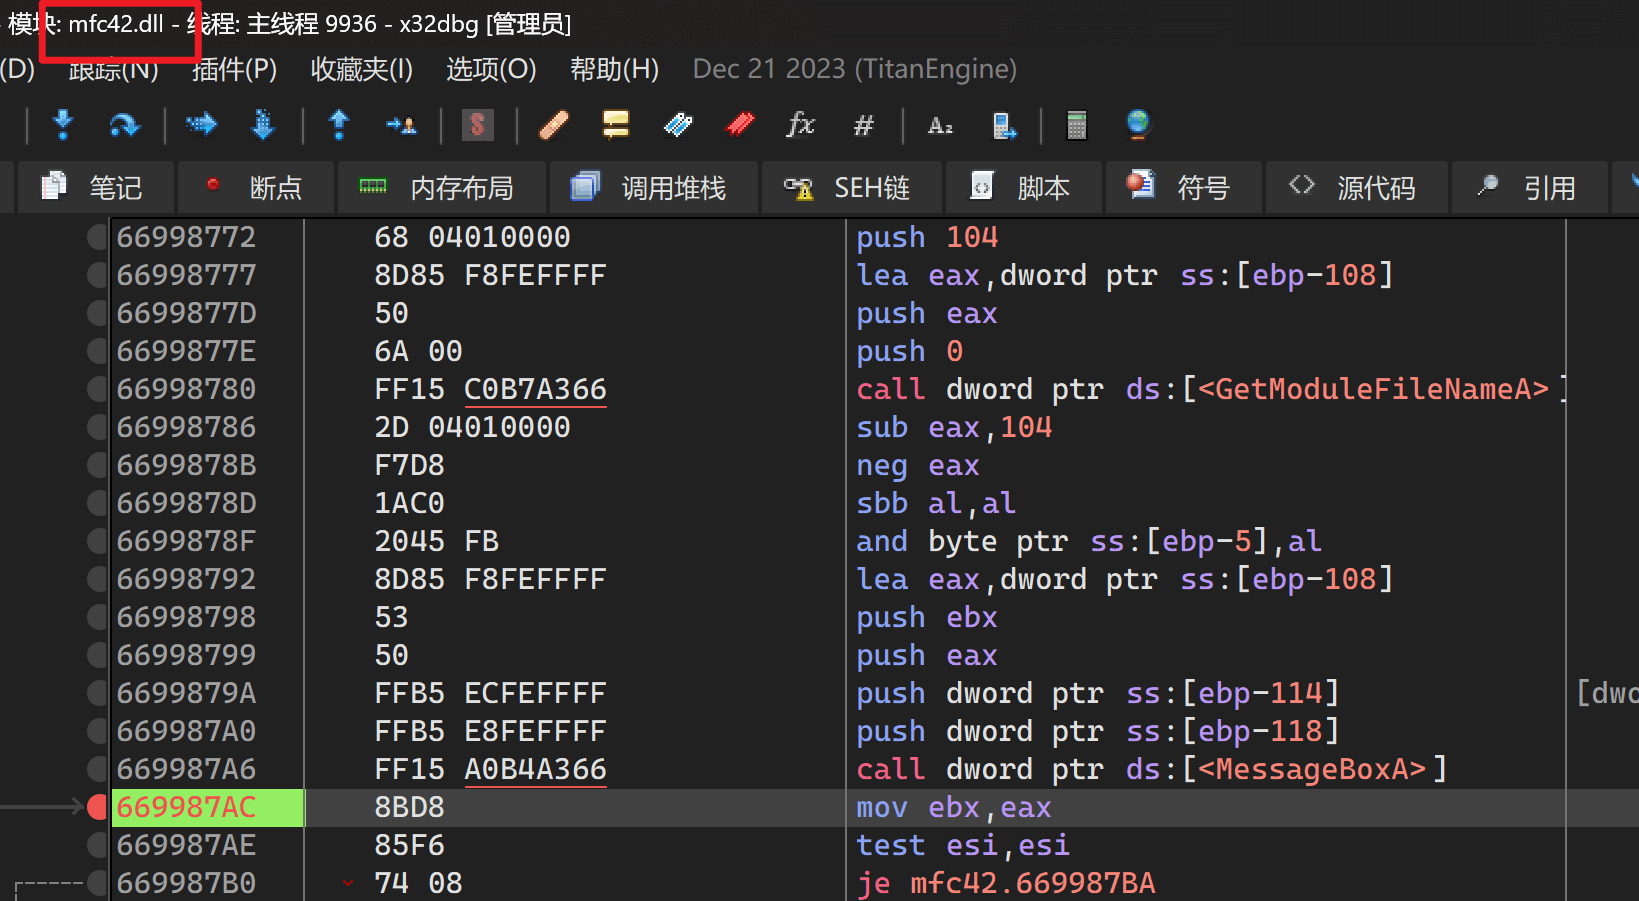Show the Functions list fx icon
This screenshot has width=1639, height=901.
click(x=801, y=125)
